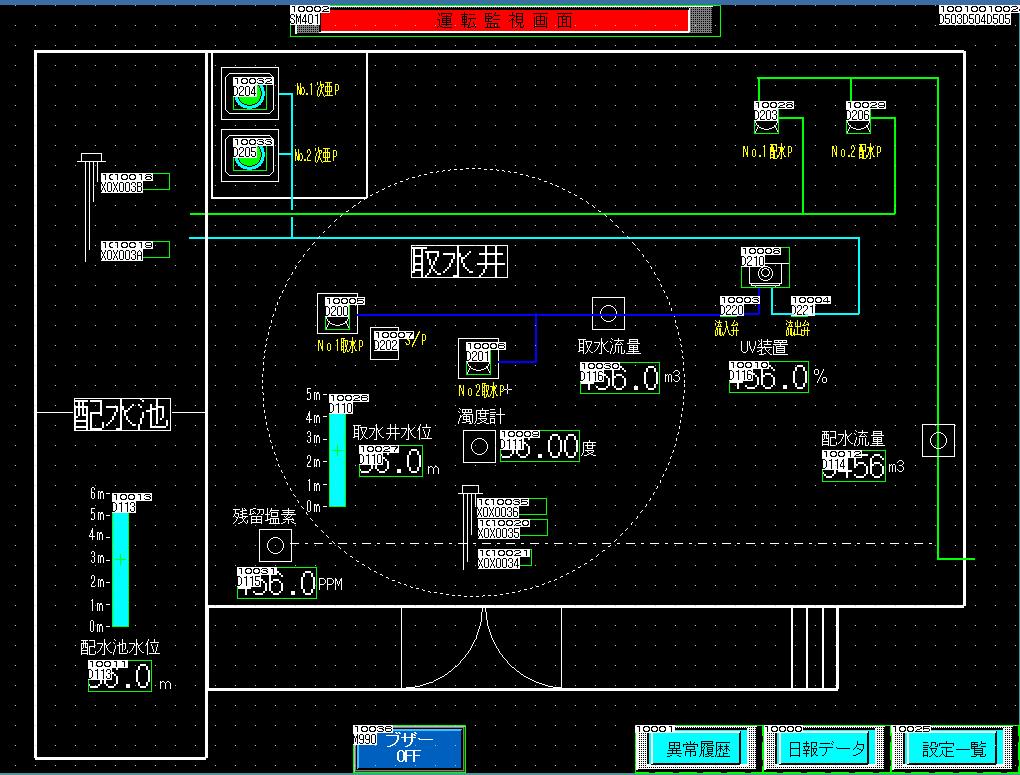Image resolution: width=1020 pixels, height=775 pixels.
Task: Toggle the ブザー OFF switch
Action: (x=410, y=748)
